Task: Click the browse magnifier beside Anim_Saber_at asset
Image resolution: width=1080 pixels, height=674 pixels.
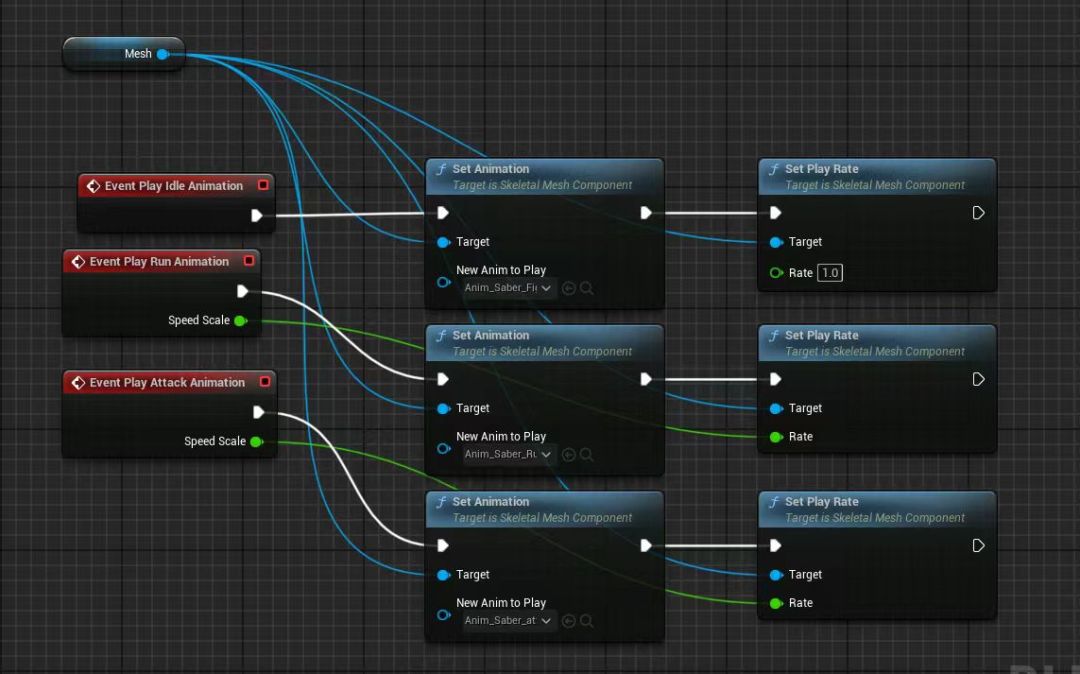Action: click(x=587, y=621)
